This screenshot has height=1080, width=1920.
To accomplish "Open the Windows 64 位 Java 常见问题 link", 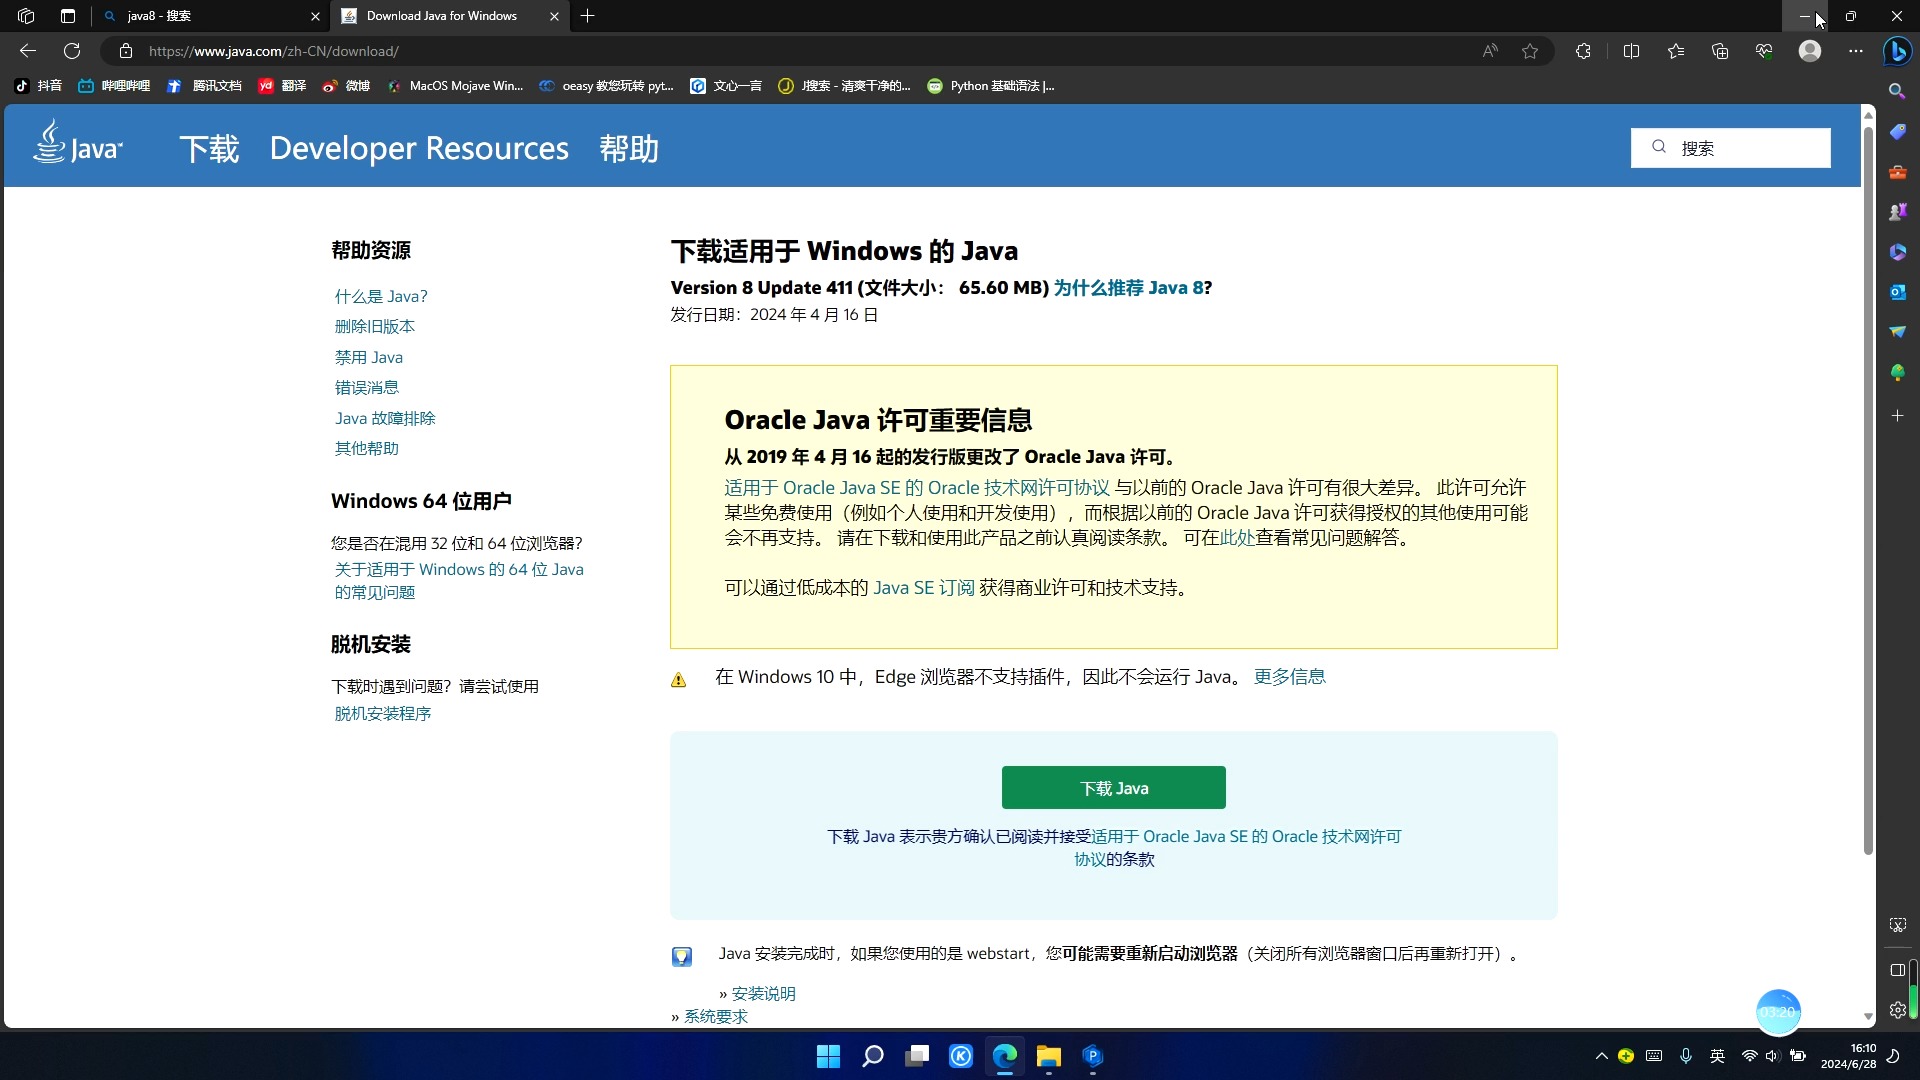I will [x=458, y=581].
